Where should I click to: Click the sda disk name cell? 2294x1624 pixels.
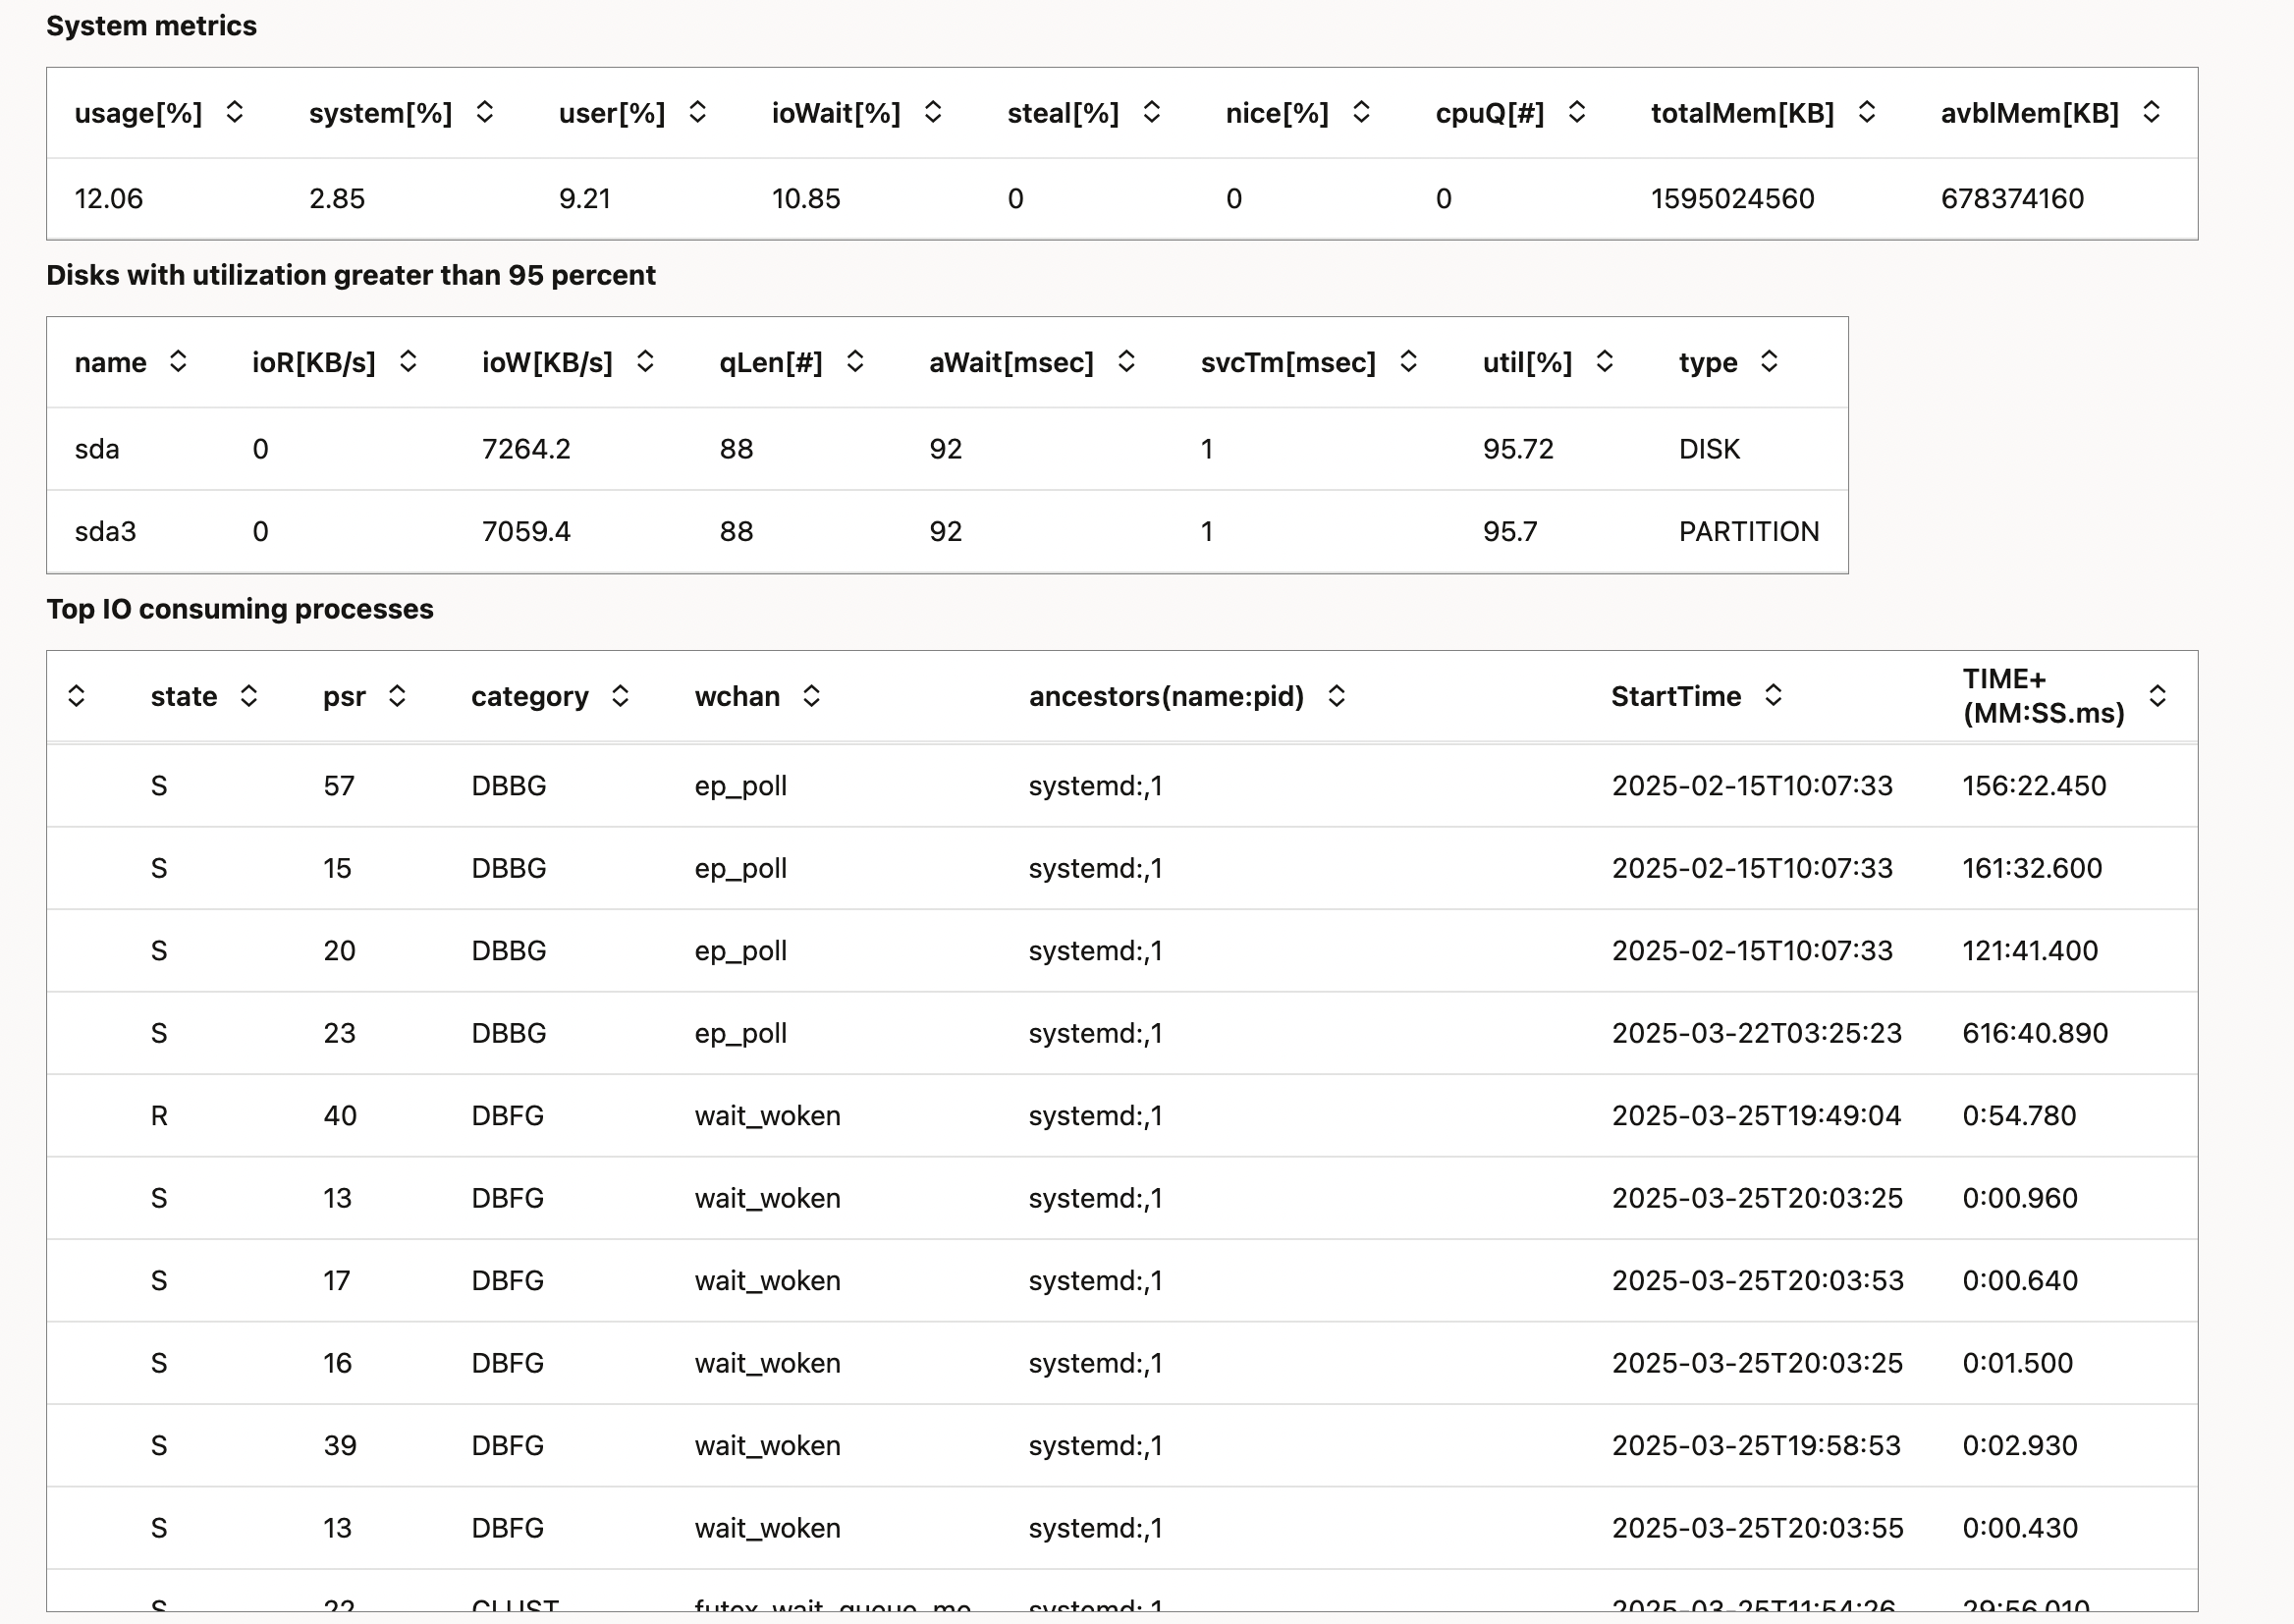(97, 448)
